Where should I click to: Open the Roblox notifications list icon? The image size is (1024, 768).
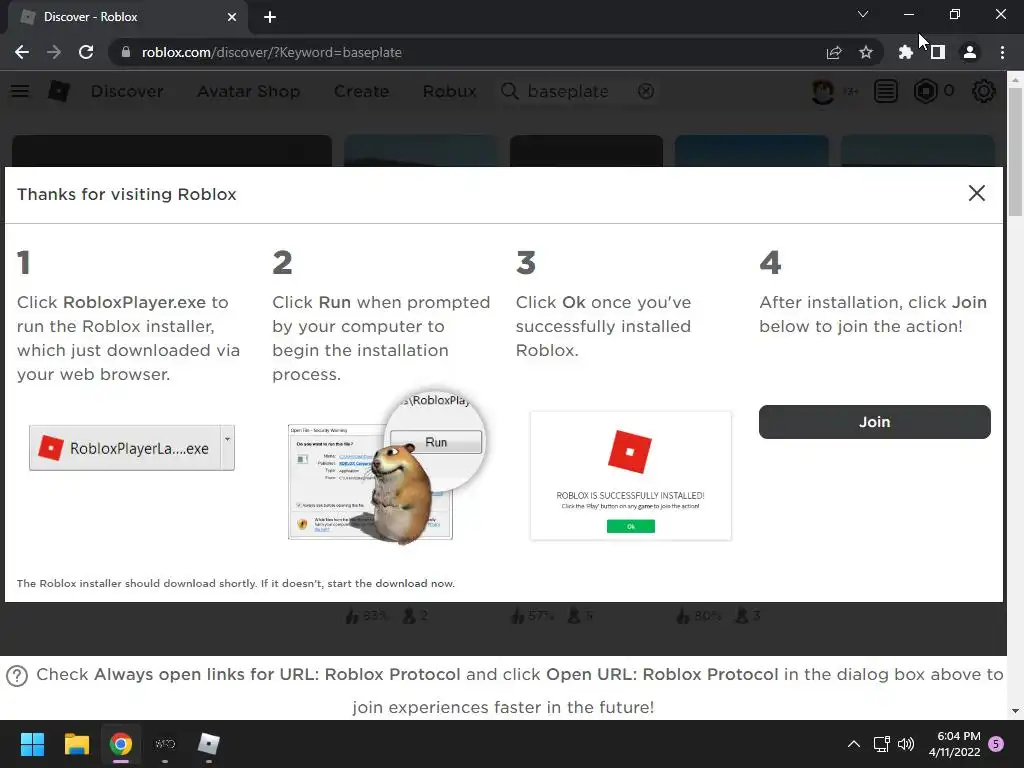pos(886,91)
